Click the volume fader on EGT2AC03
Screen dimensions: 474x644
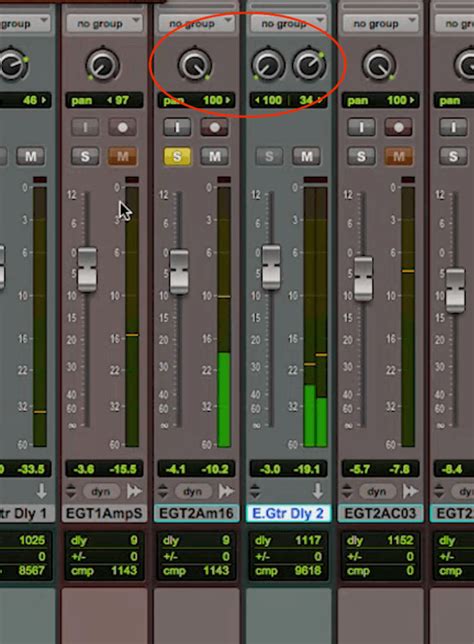(363, 279)
